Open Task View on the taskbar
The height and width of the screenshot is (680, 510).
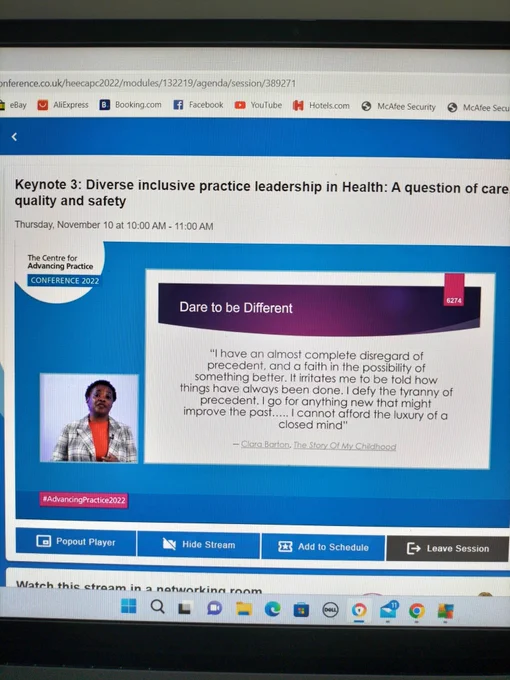(185, 608)
